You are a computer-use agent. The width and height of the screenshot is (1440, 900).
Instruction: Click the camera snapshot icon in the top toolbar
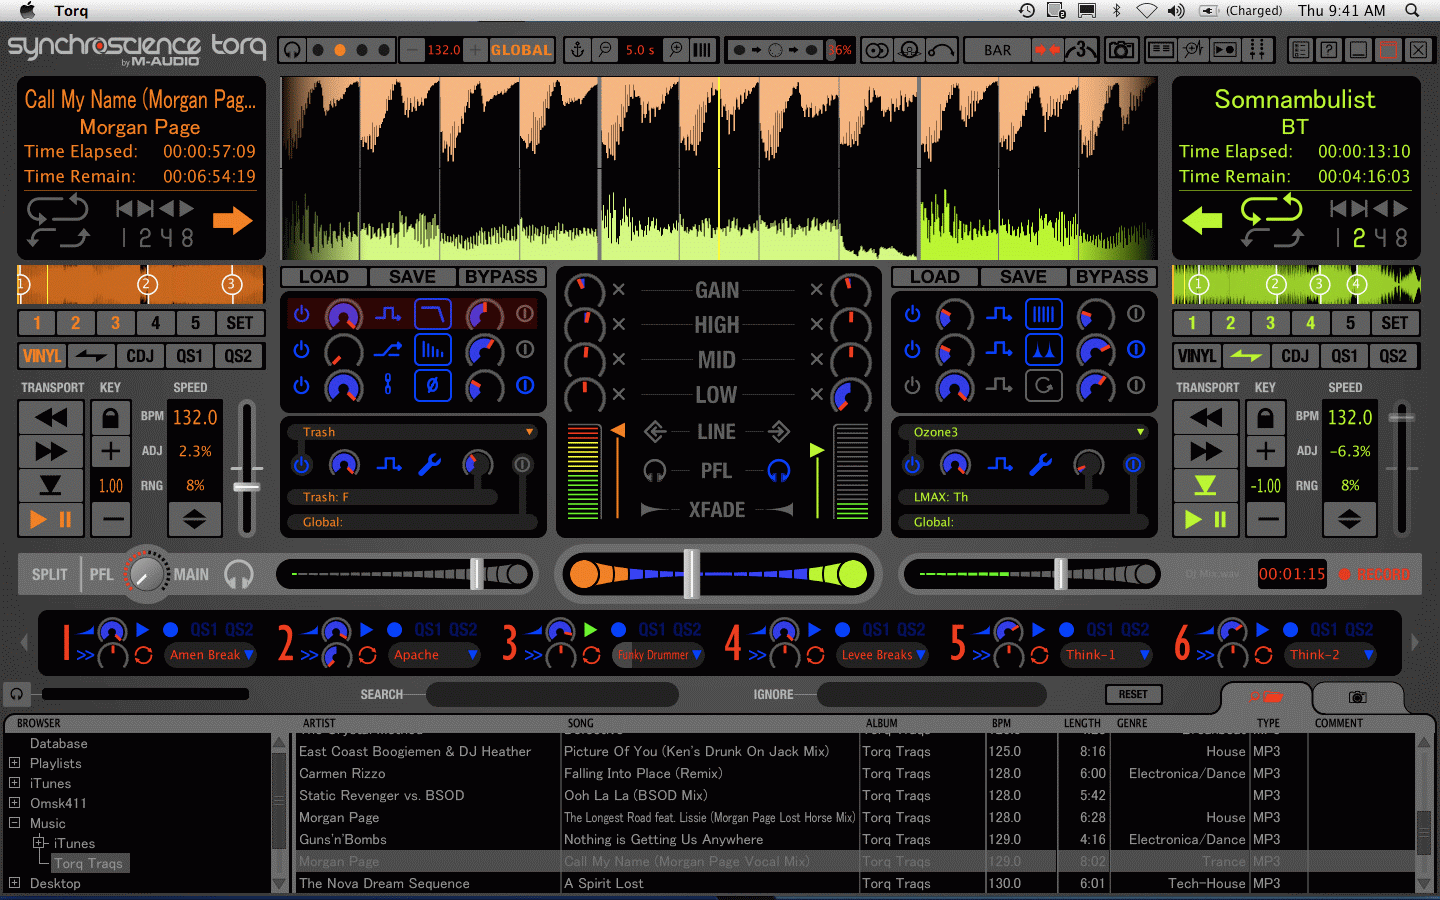point(1121,50)
